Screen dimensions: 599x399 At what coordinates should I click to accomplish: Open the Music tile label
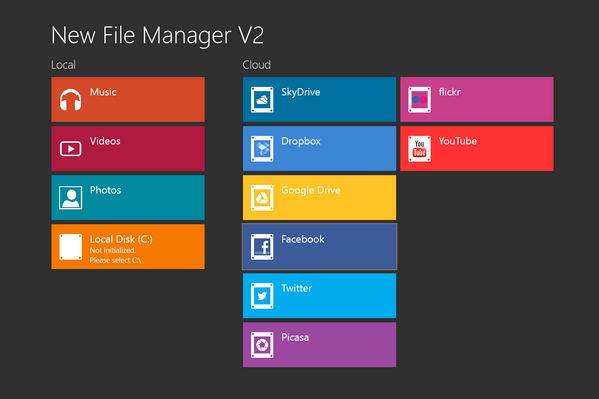(103, 92)
